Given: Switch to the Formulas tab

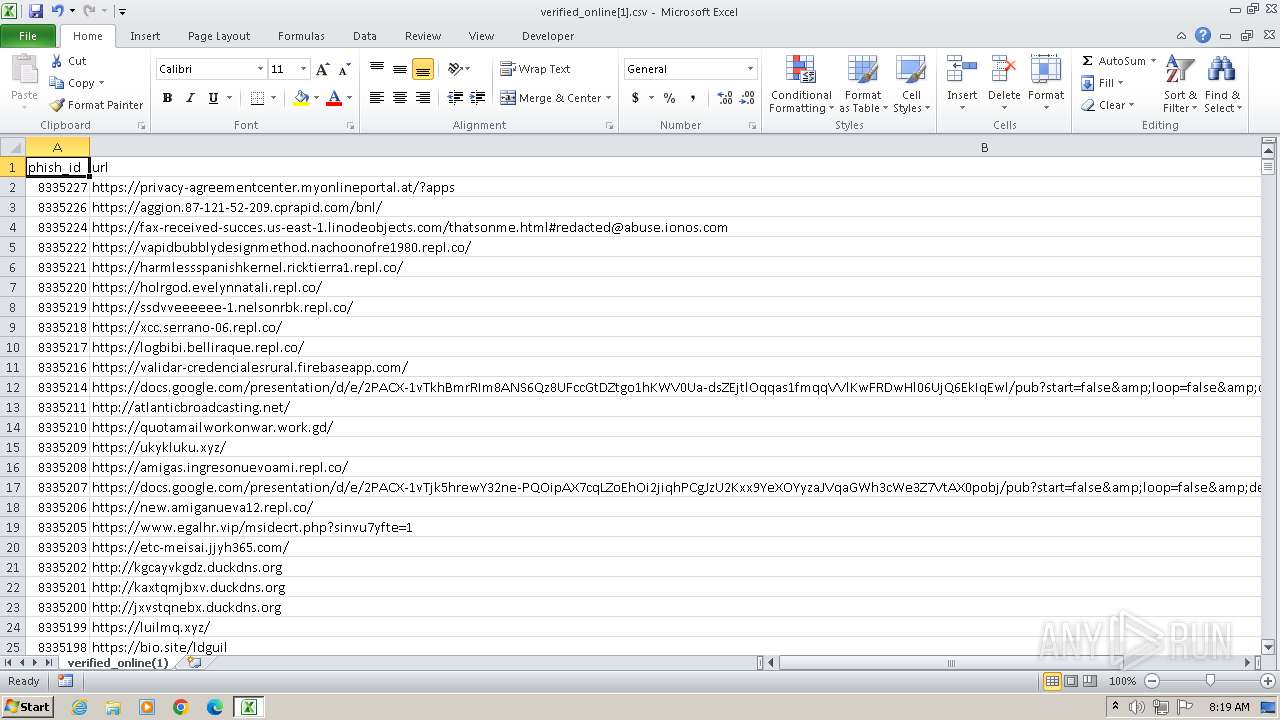Looking at the screenshot, I should (x=301, y=36).
